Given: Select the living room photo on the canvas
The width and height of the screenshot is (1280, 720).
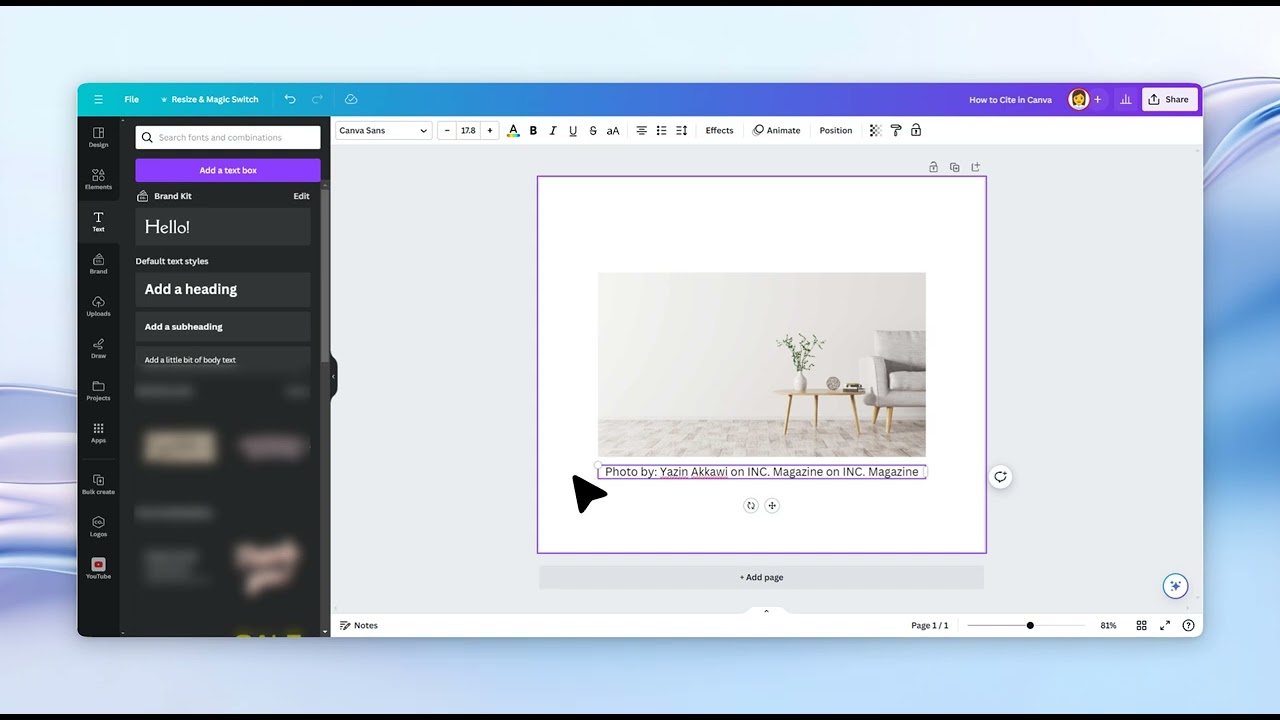Looking at the screenshot, I should point(762,364).
